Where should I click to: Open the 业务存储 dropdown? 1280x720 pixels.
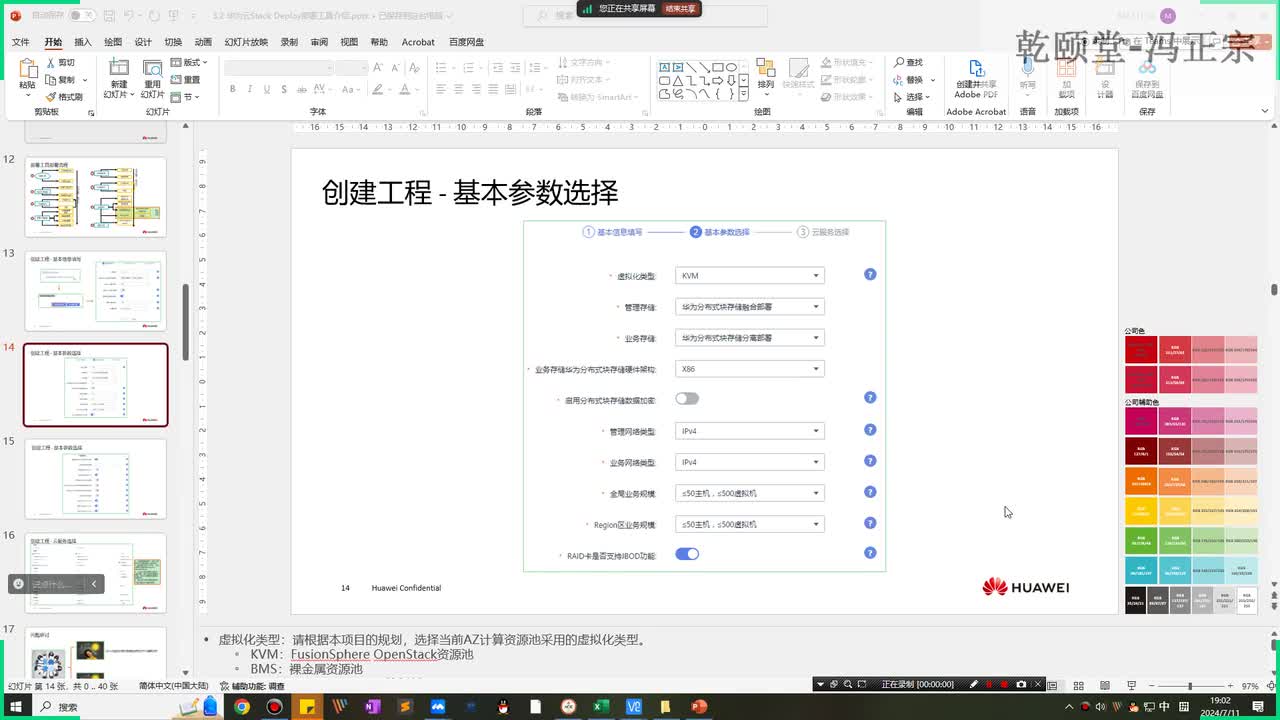(749, 338)
